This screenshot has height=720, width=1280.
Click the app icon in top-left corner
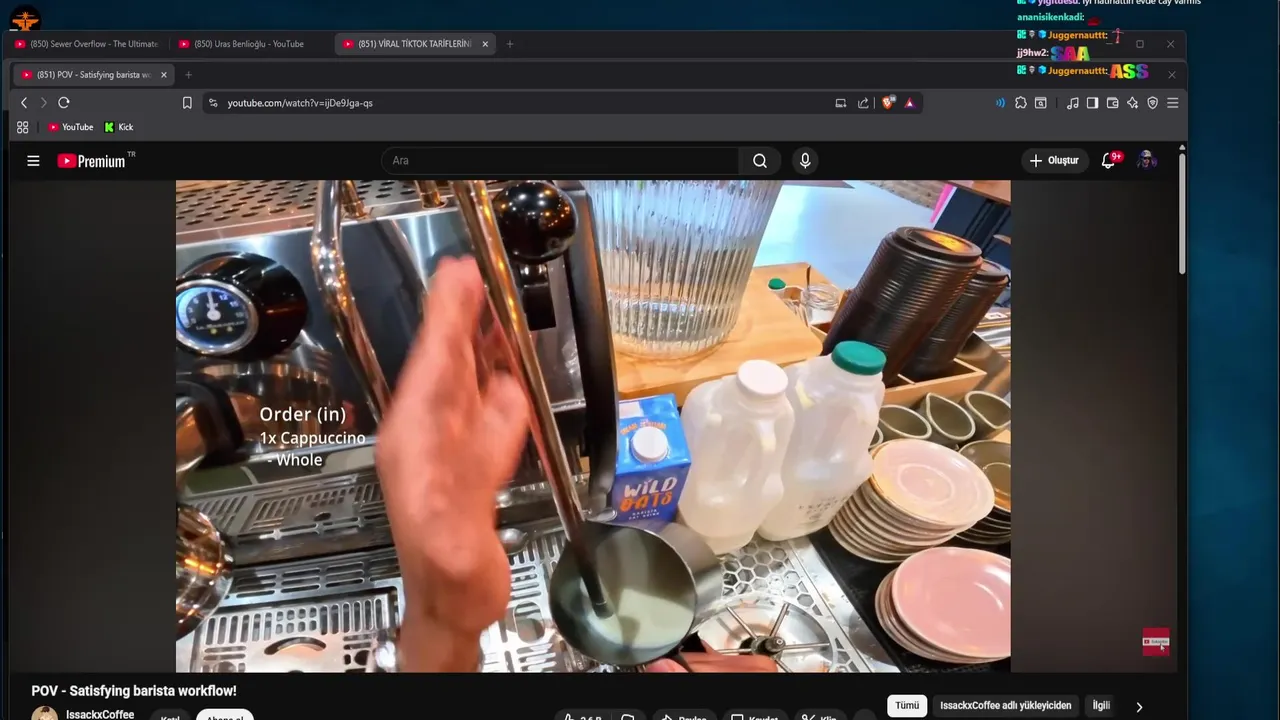[25, 18]
